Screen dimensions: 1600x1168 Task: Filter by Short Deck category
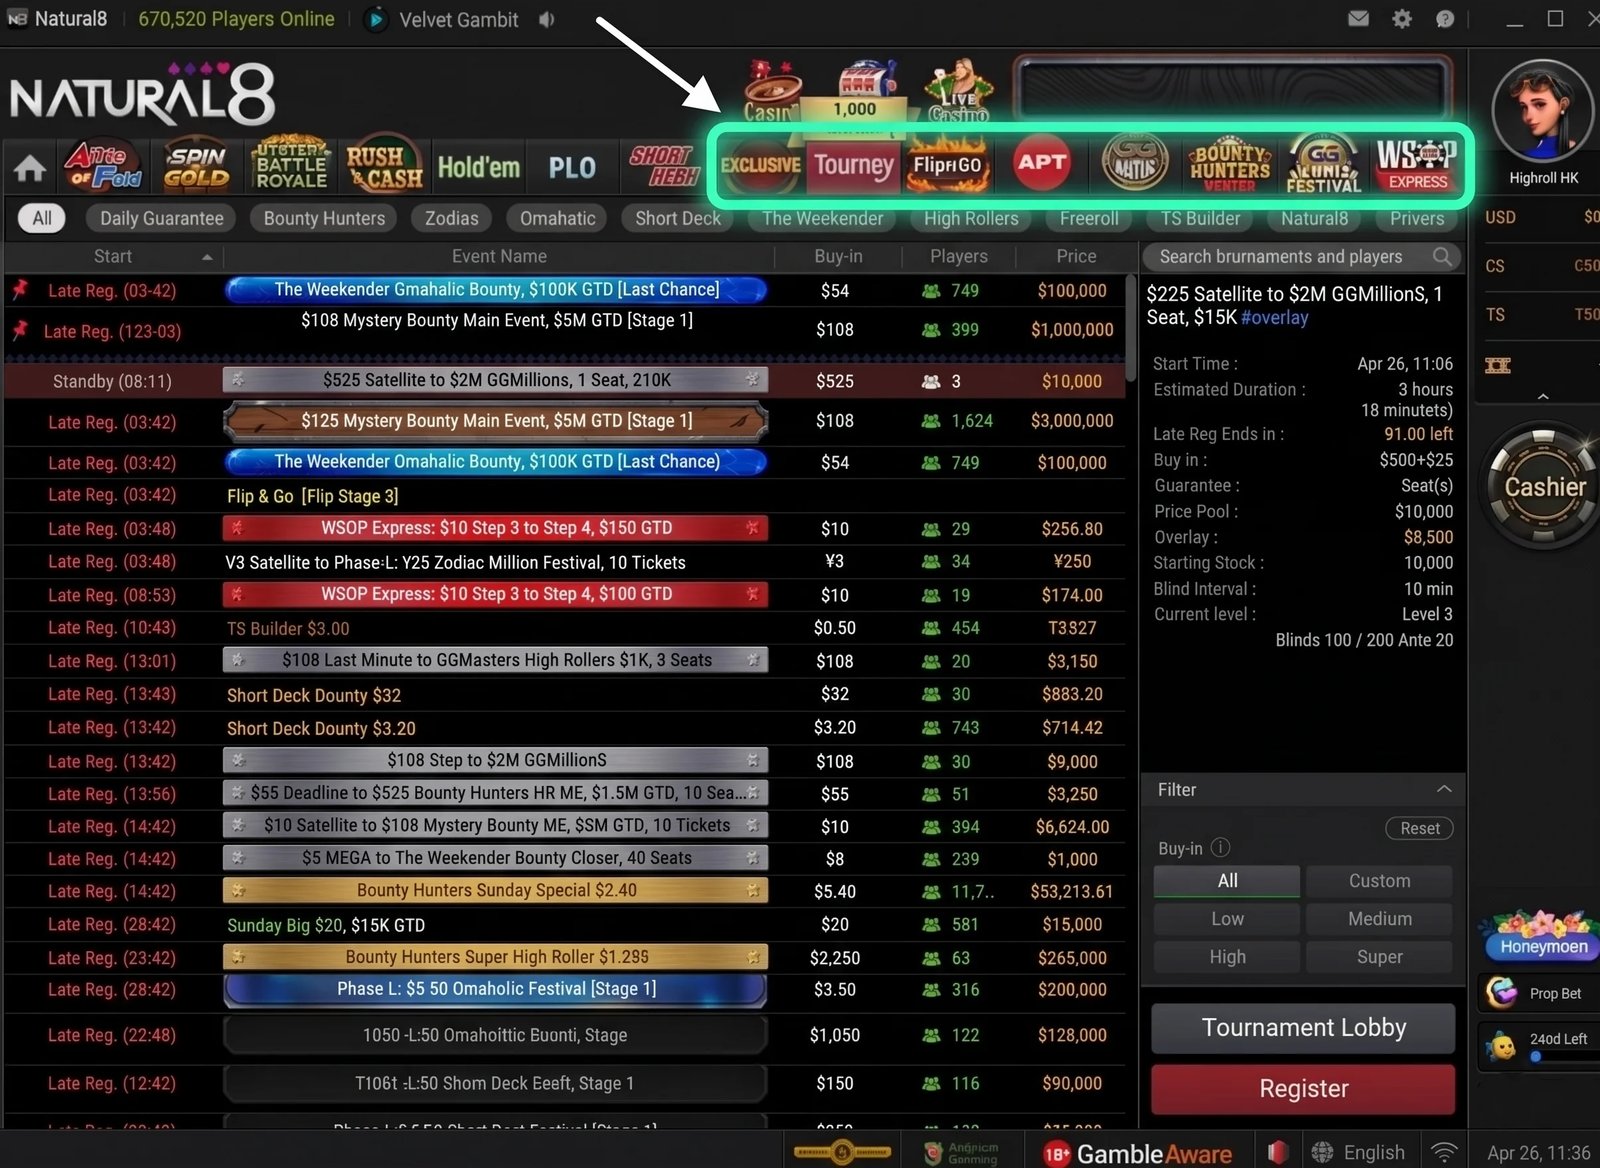(x=678, y=218)
